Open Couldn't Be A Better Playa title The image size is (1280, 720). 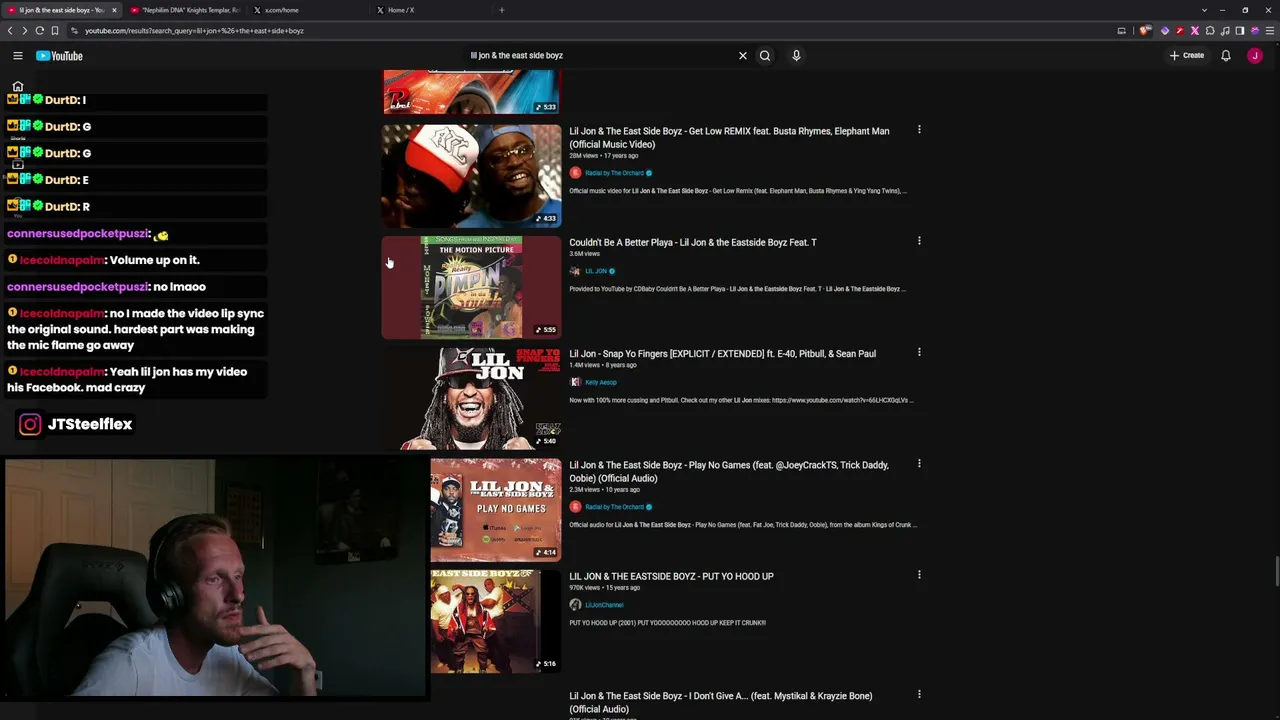tap(693, 242)
